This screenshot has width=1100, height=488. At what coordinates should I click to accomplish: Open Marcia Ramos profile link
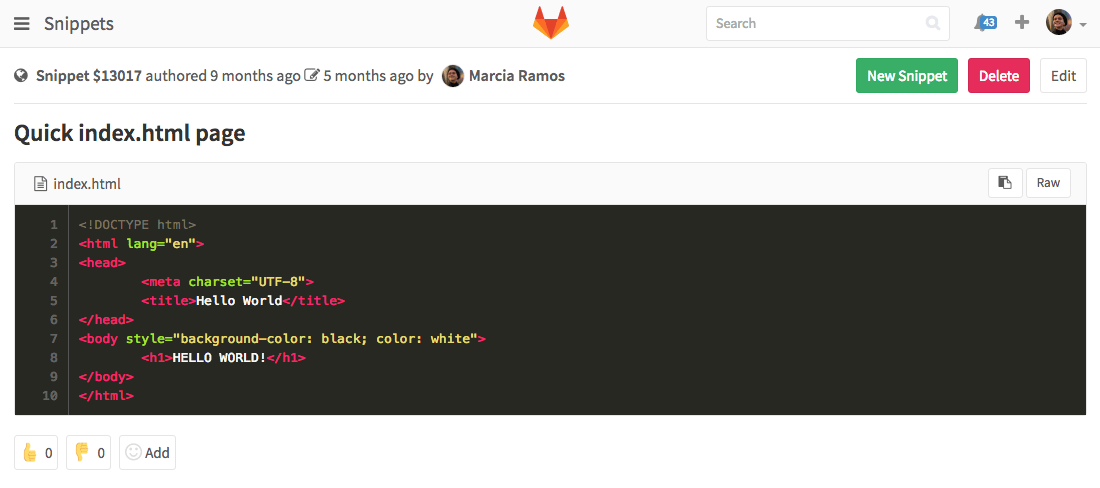(x=516, y=76)
